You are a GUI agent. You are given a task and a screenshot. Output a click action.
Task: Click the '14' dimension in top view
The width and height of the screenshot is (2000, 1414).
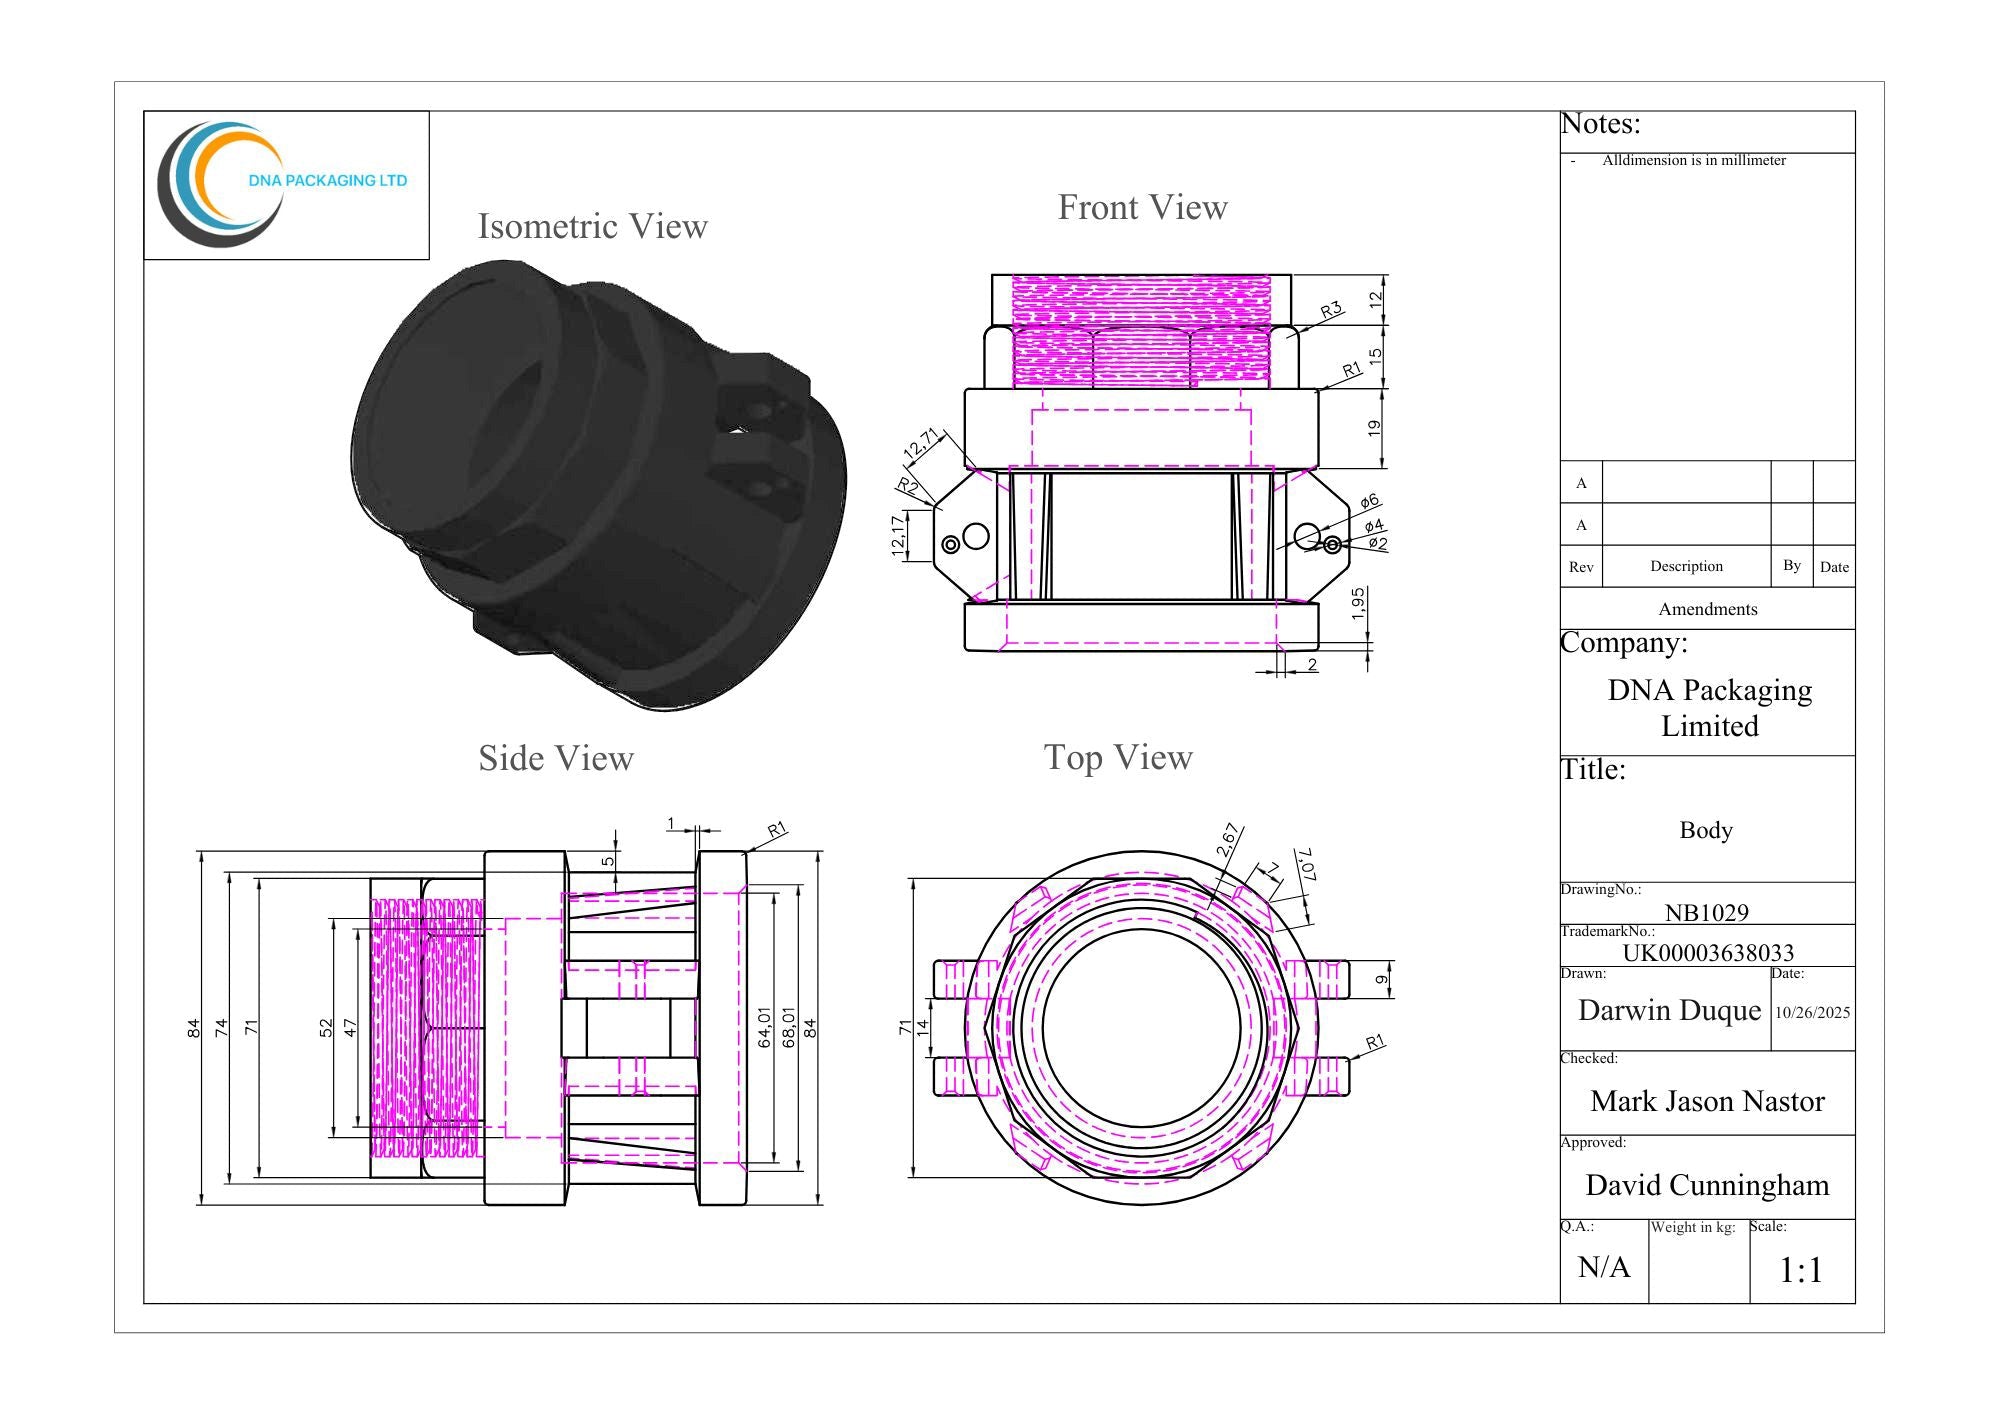(923, 1026)
